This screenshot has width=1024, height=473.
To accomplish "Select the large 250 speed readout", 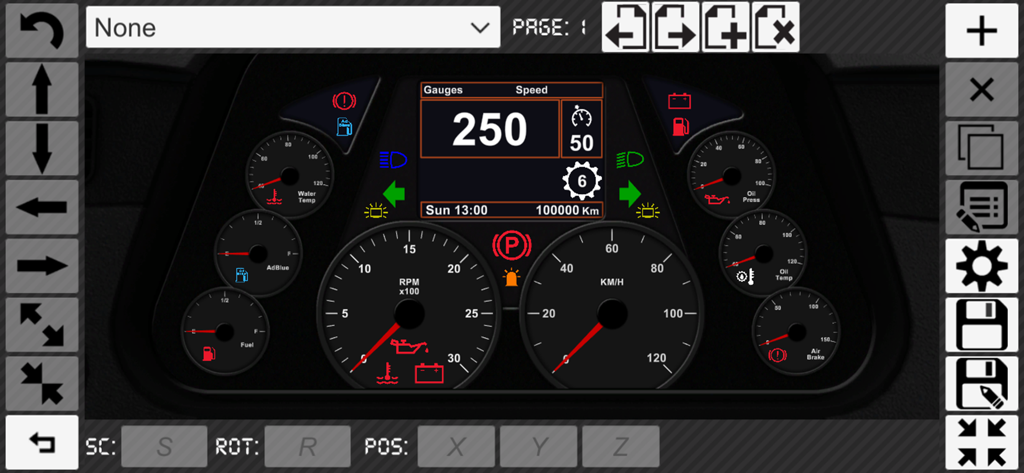I will [x=490, y=129].
